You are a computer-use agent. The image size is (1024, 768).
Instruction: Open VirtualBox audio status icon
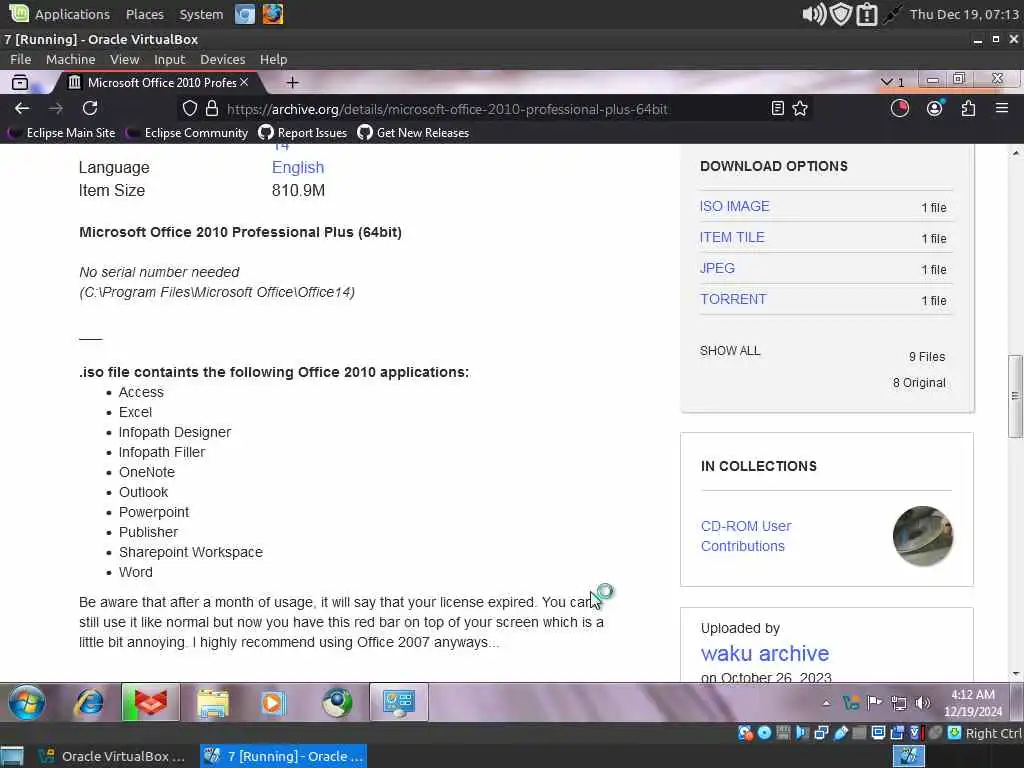(x=802, y=733)
